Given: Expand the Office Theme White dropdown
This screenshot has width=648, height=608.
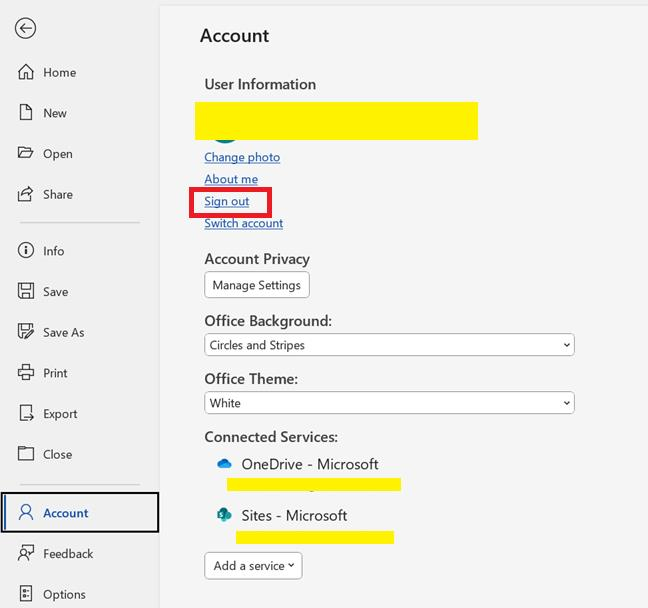Looking at the screenshot, I should pyautogui.click(x=389, y=403).
